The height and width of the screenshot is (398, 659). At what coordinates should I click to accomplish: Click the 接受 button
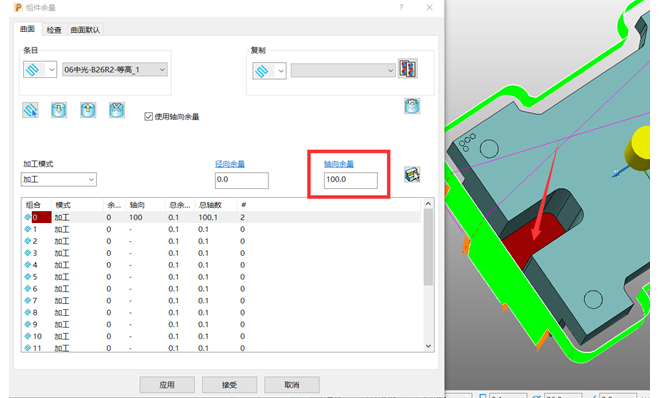(229, 385)
